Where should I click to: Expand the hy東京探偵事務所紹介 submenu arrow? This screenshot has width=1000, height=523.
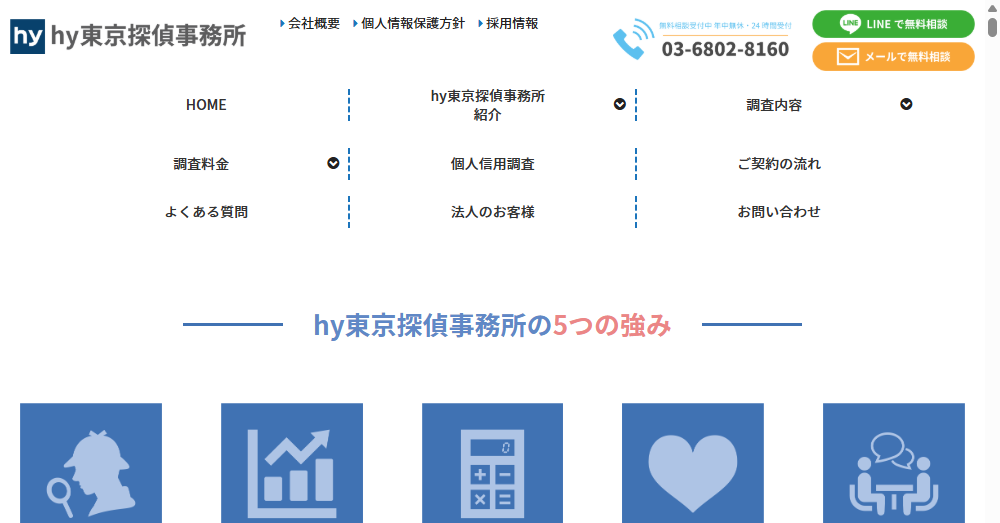click(x=620, y=104)
